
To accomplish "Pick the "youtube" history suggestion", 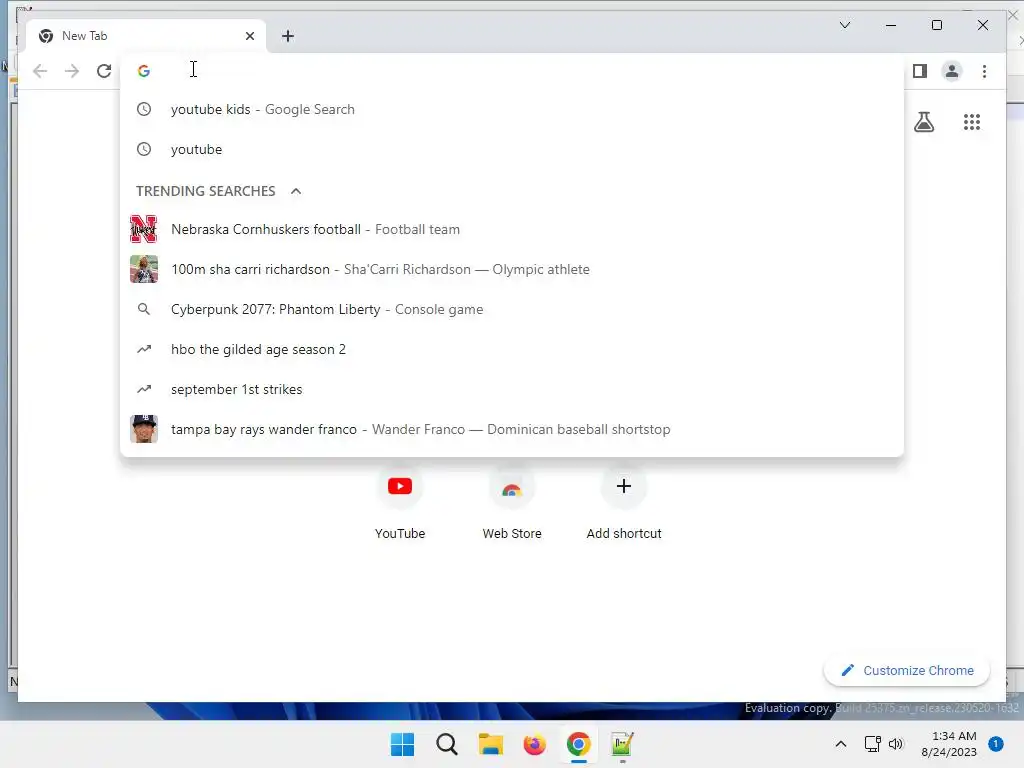I will 512,149.
